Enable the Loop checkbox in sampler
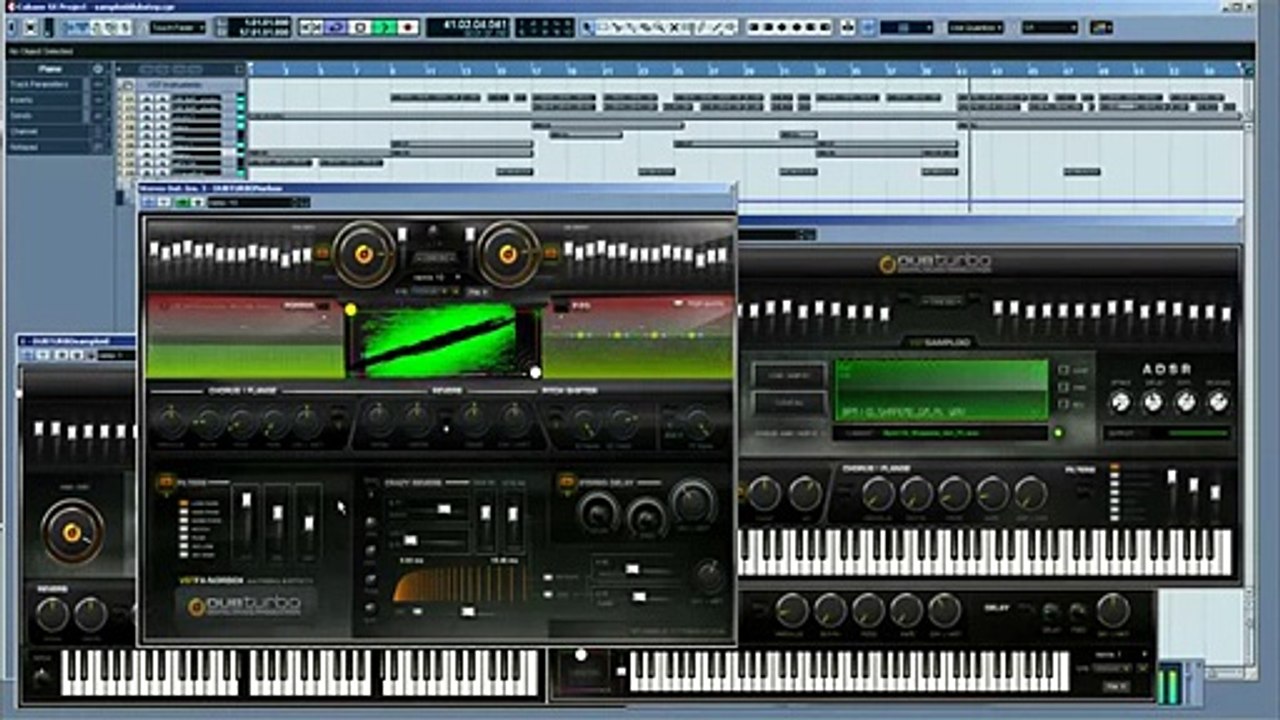 [1065, 370]
